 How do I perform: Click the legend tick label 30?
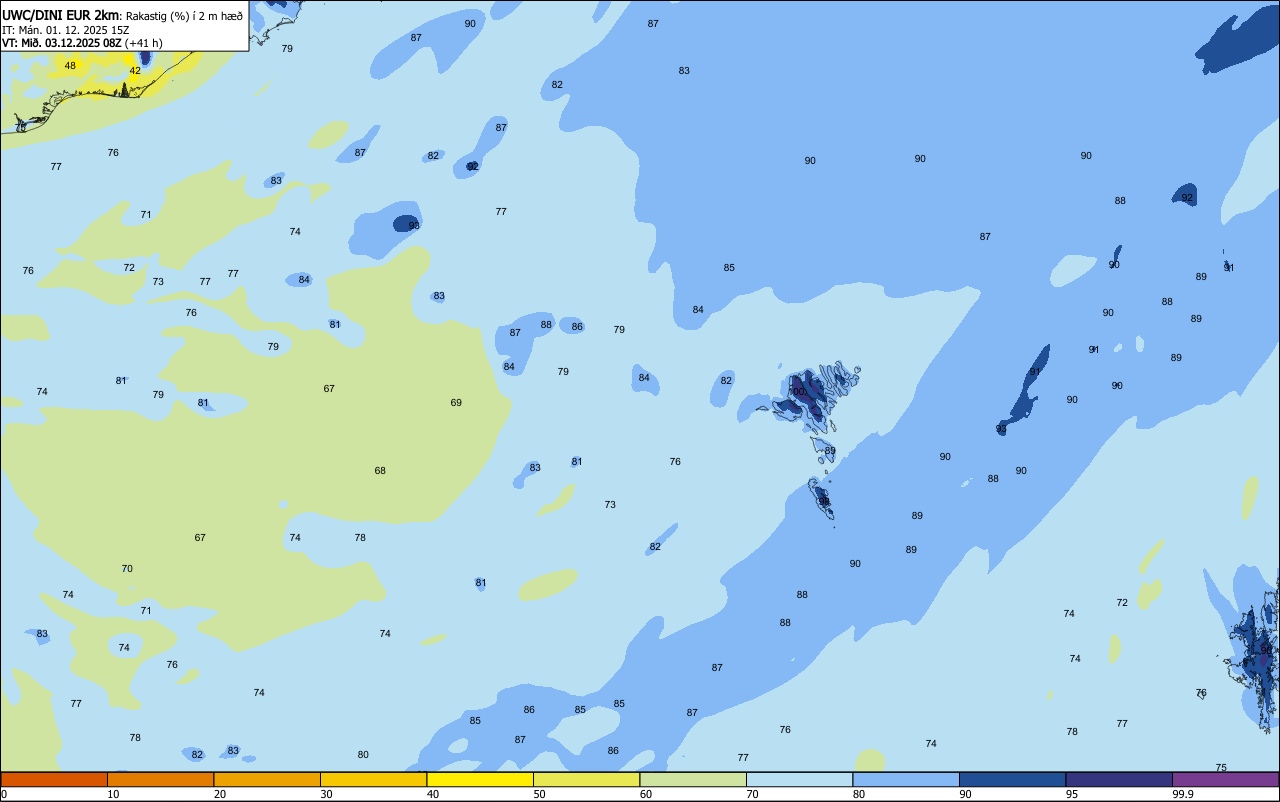326,794
